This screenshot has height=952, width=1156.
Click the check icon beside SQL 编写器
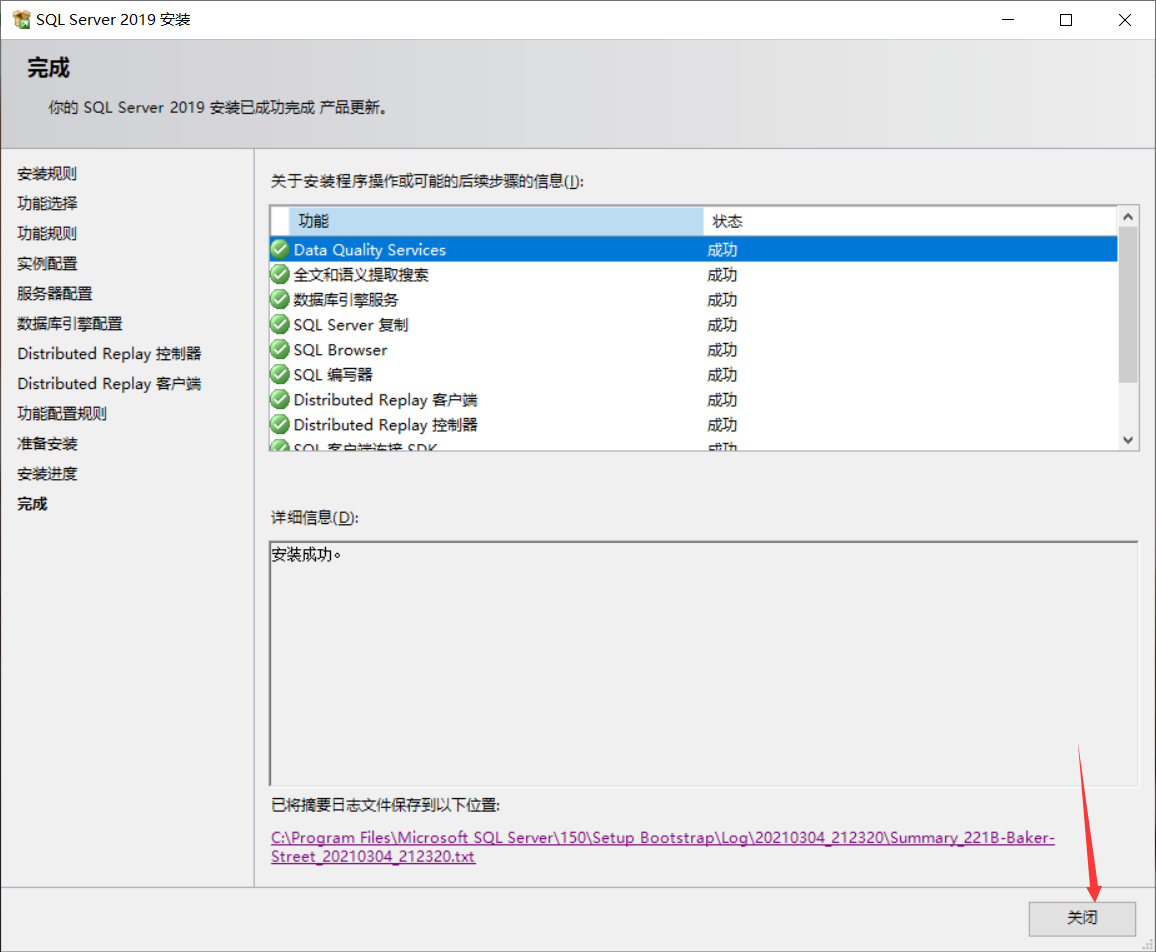click(279, 375)
